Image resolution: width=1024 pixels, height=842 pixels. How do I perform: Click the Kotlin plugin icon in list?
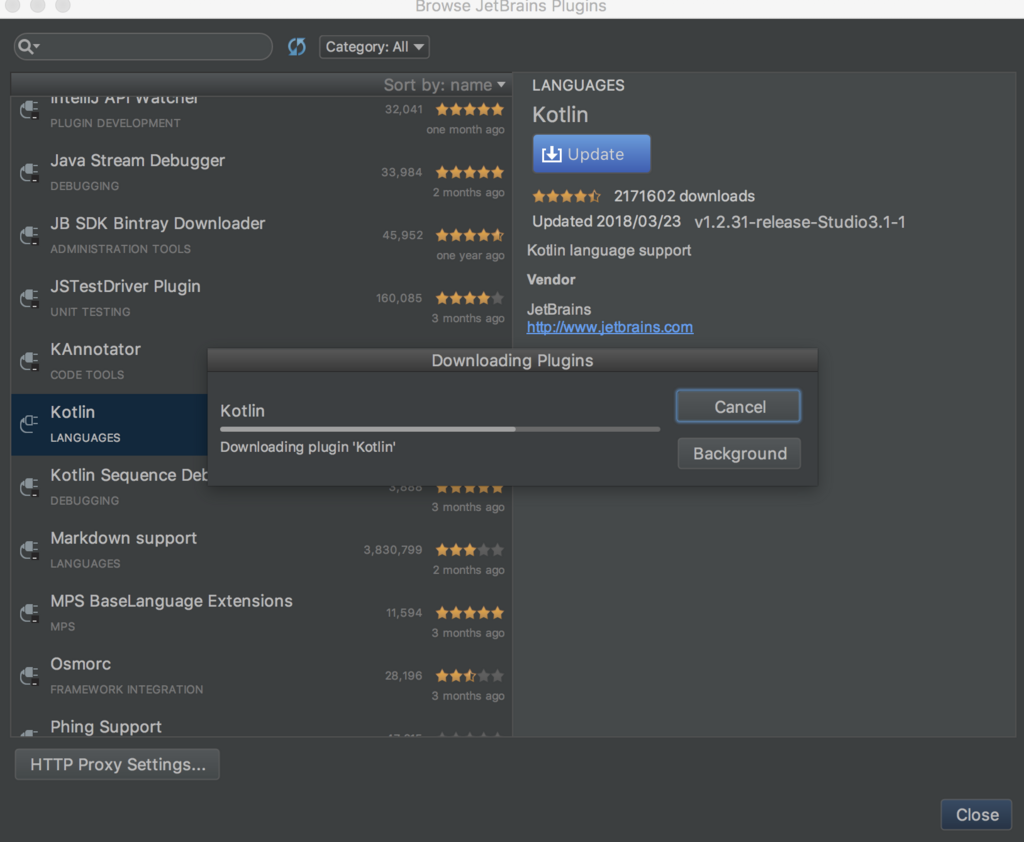(x=29, y=425)
